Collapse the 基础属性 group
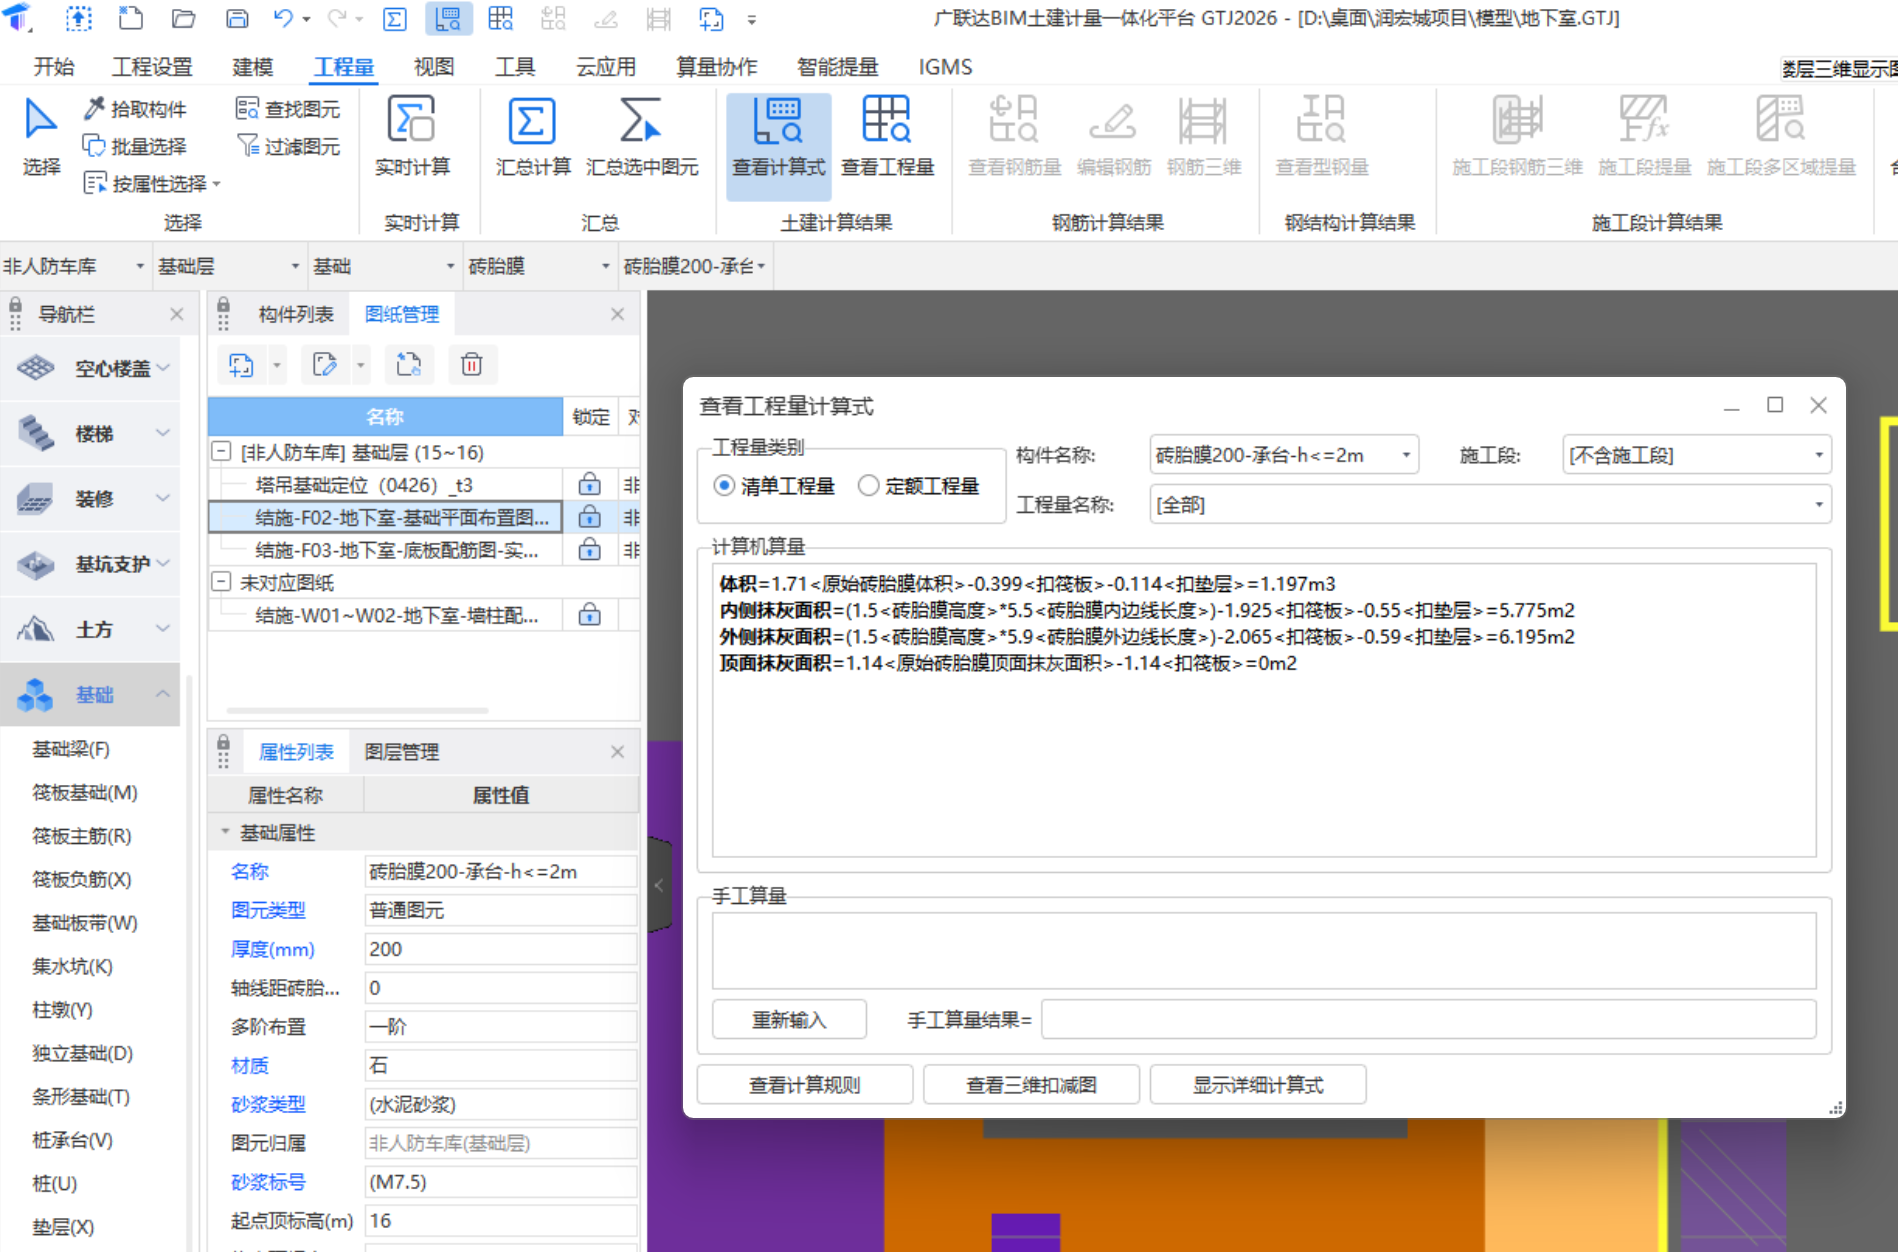The height and width of the screenshot is (1252, 1898). 225,832
